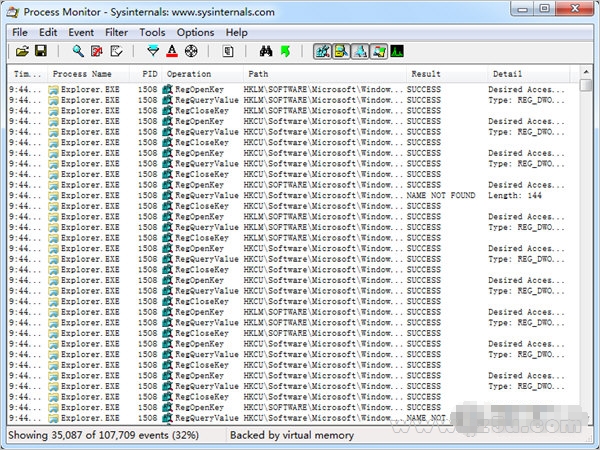Toggle the Capture magnifier icon
600x450 pixels.
click(78, 51)
